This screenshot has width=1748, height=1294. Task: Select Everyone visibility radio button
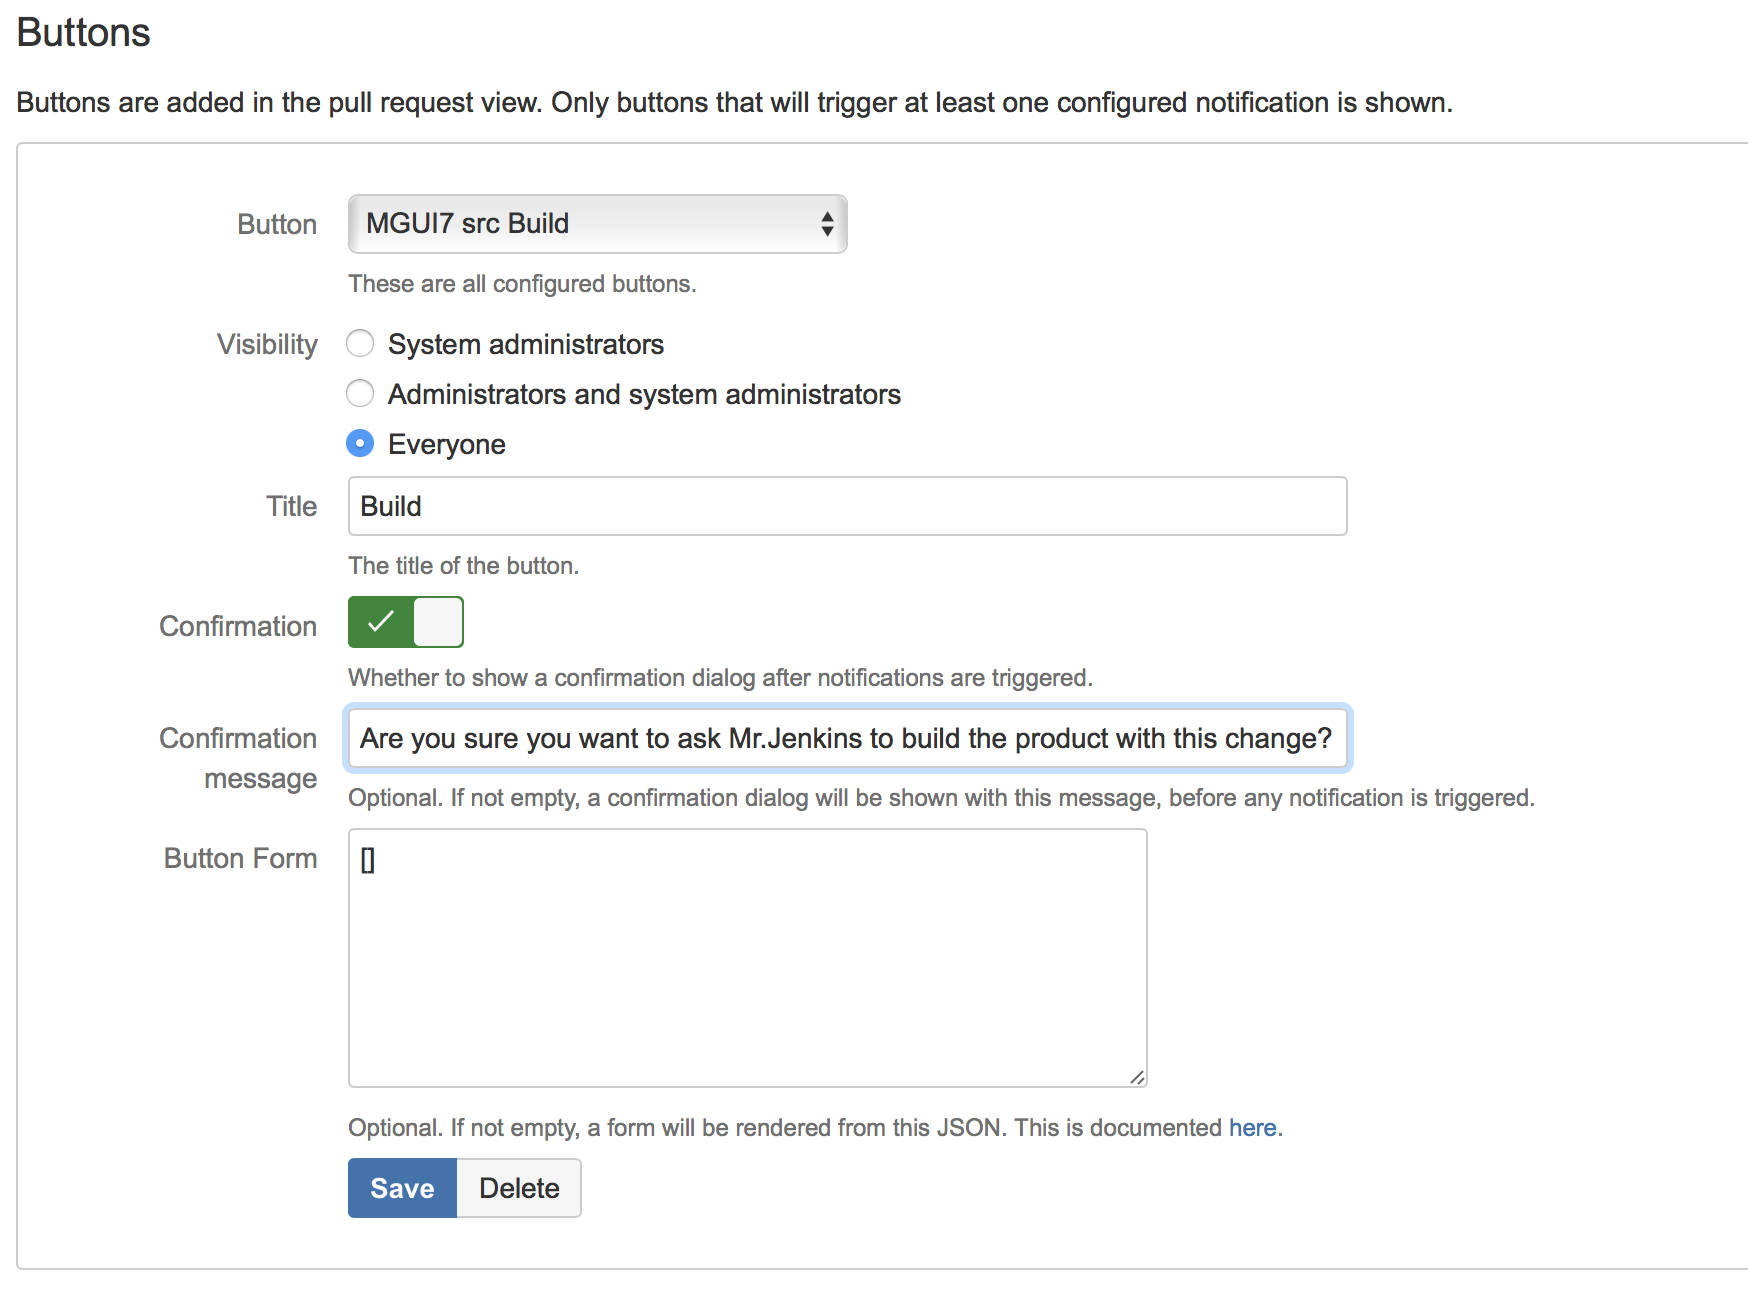click(x=360, y=443)
